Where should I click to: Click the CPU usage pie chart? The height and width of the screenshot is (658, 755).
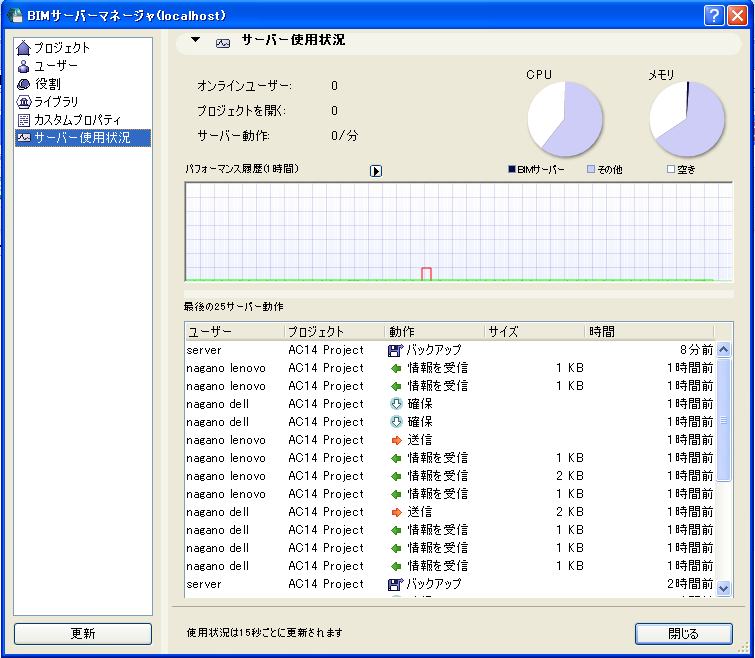(x=565, y=120)
